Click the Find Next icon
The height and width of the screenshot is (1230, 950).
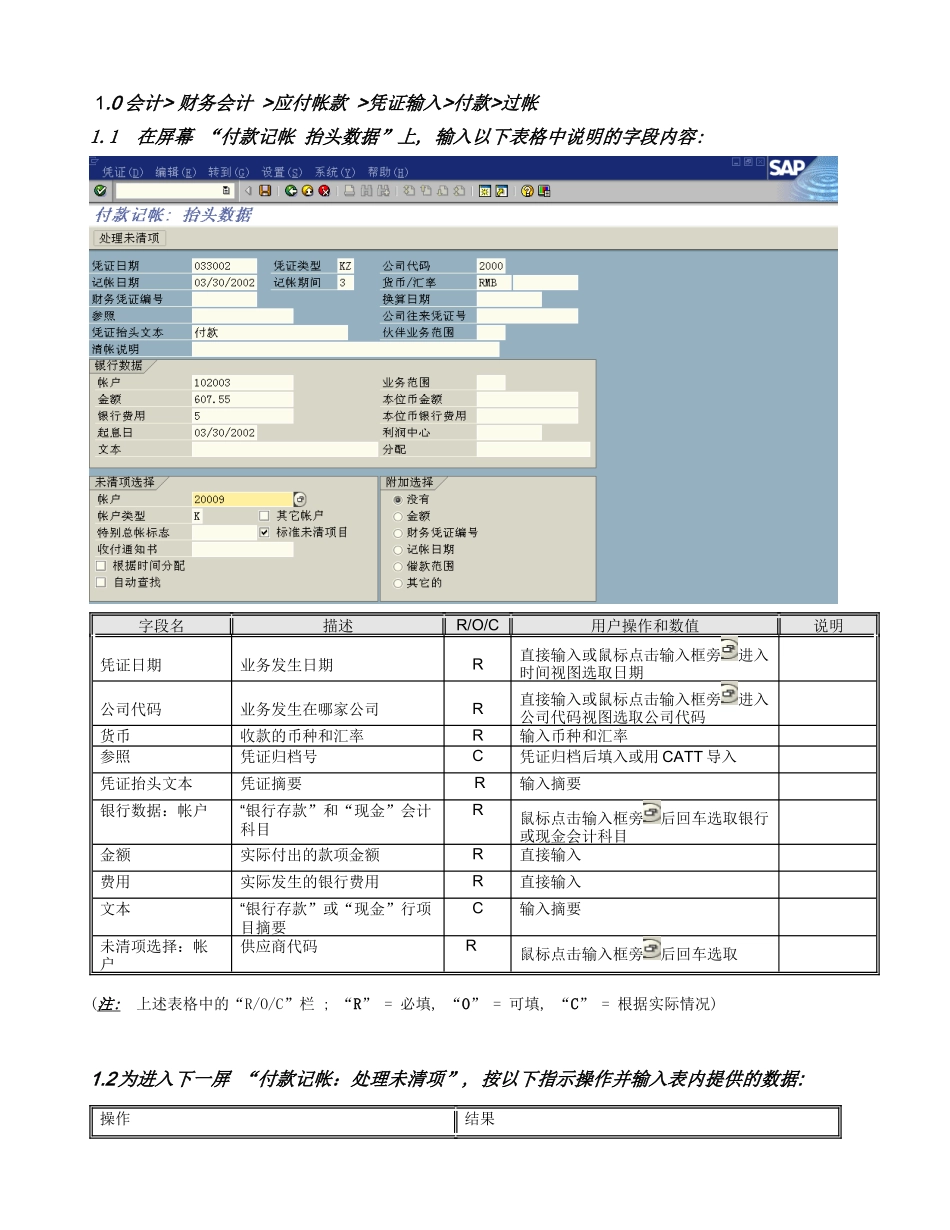pos(383,190)
